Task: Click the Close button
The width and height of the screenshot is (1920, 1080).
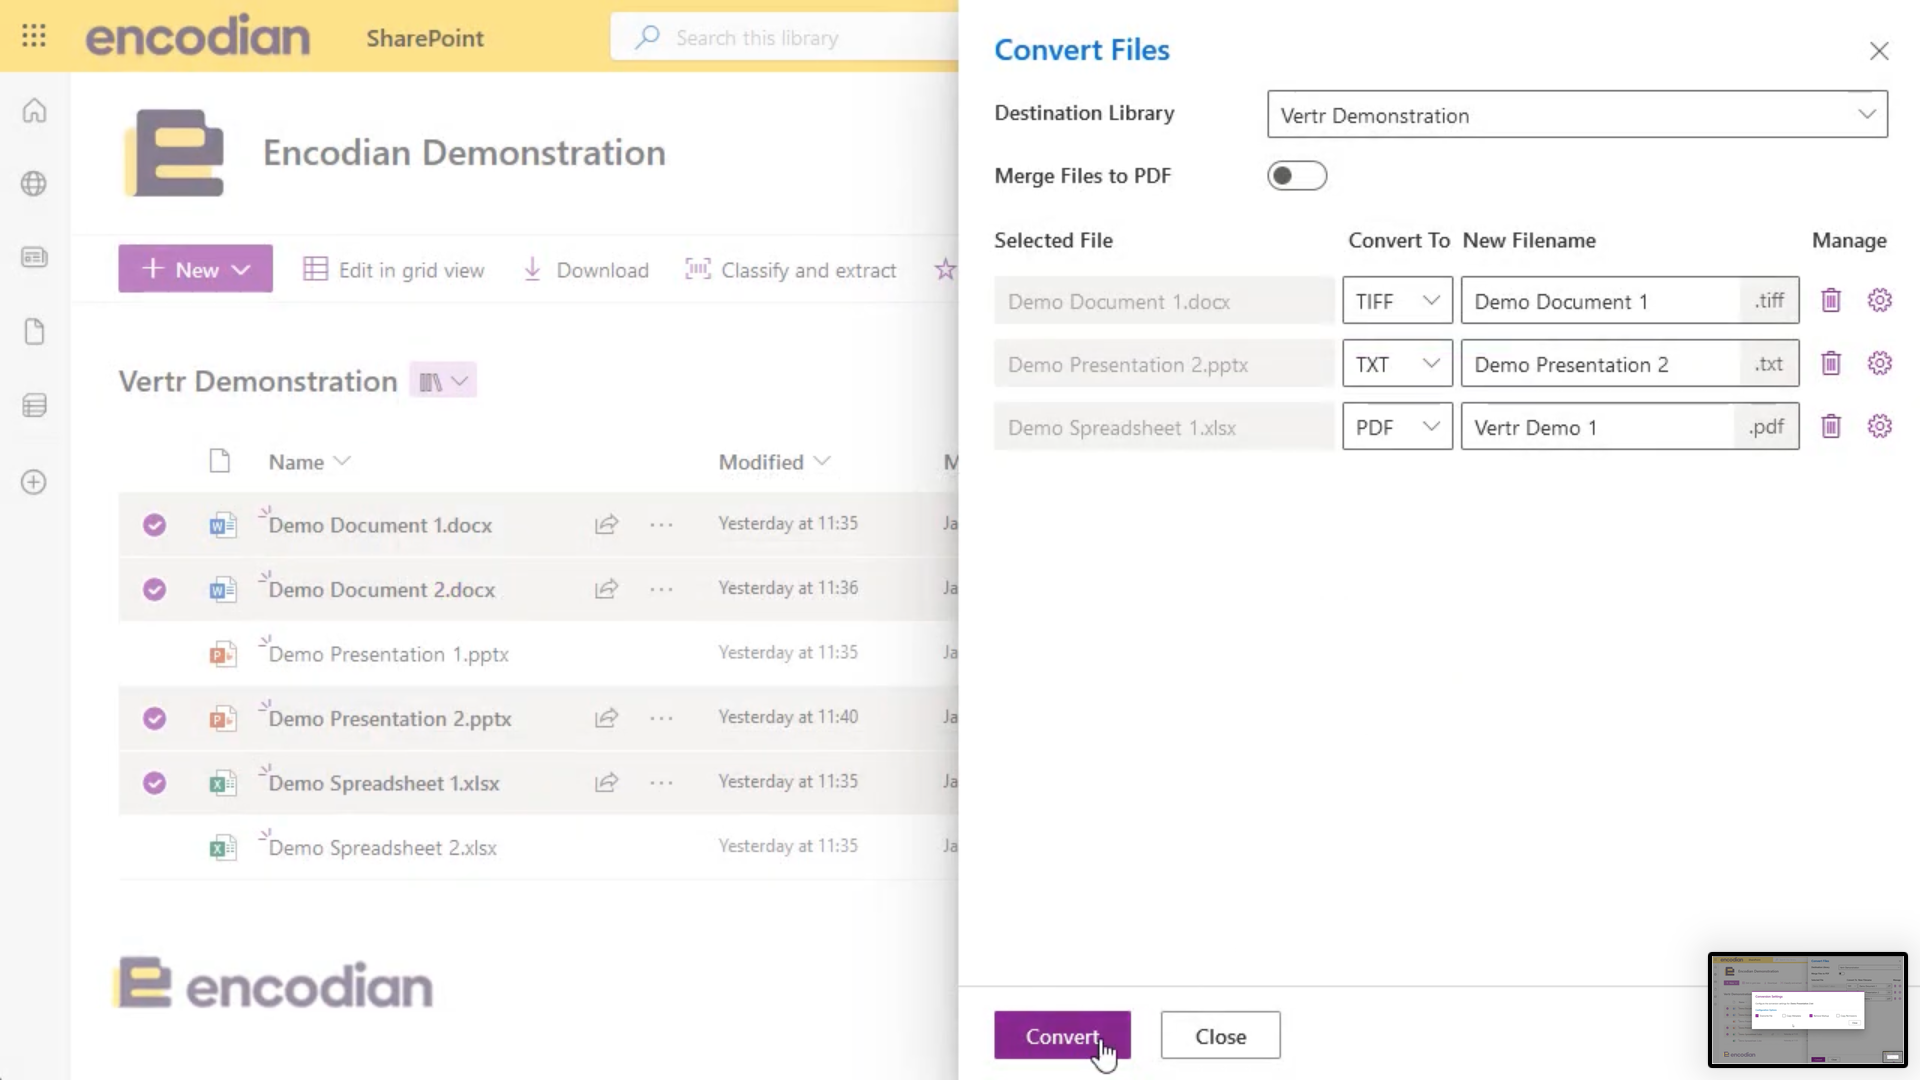Action: pos(1220,1035)
